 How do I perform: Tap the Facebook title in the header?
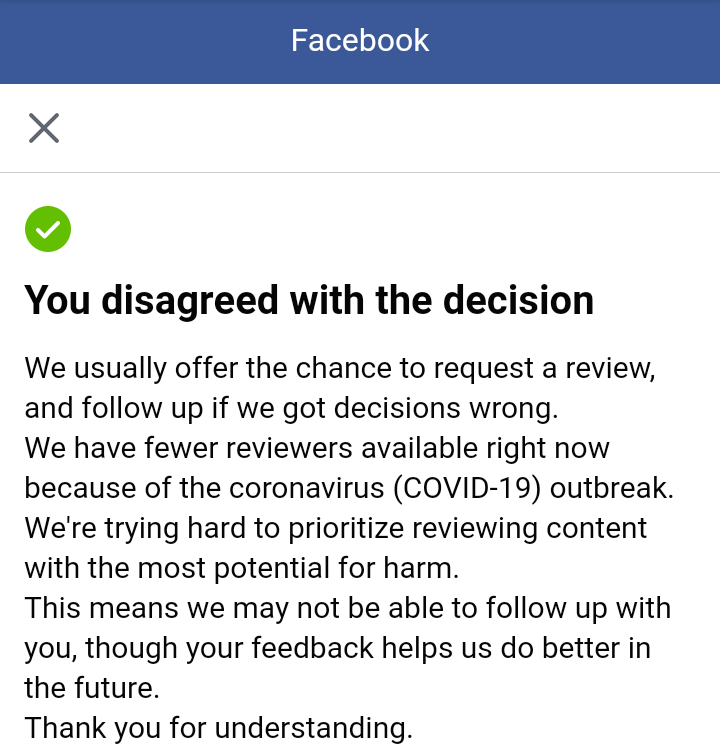(360, 41)
